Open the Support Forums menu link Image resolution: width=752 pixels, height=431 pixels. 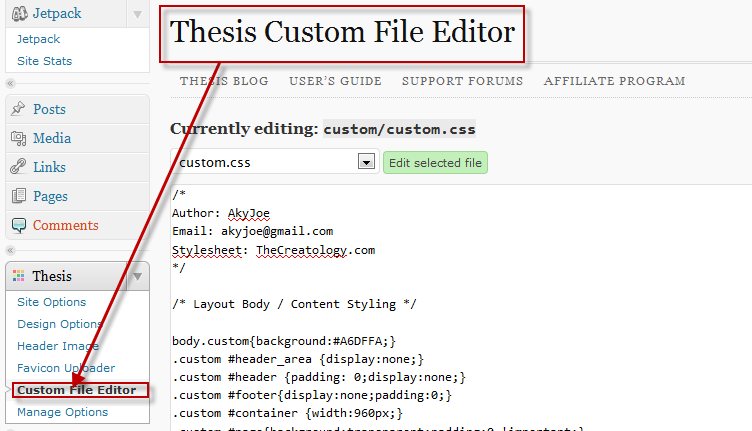[x=462, y=81]
